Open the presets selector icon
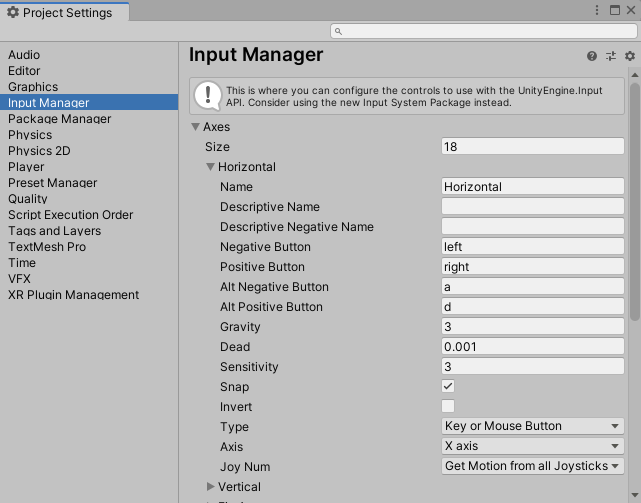Screen dimensions: 641x503 (x=611, y=56)
